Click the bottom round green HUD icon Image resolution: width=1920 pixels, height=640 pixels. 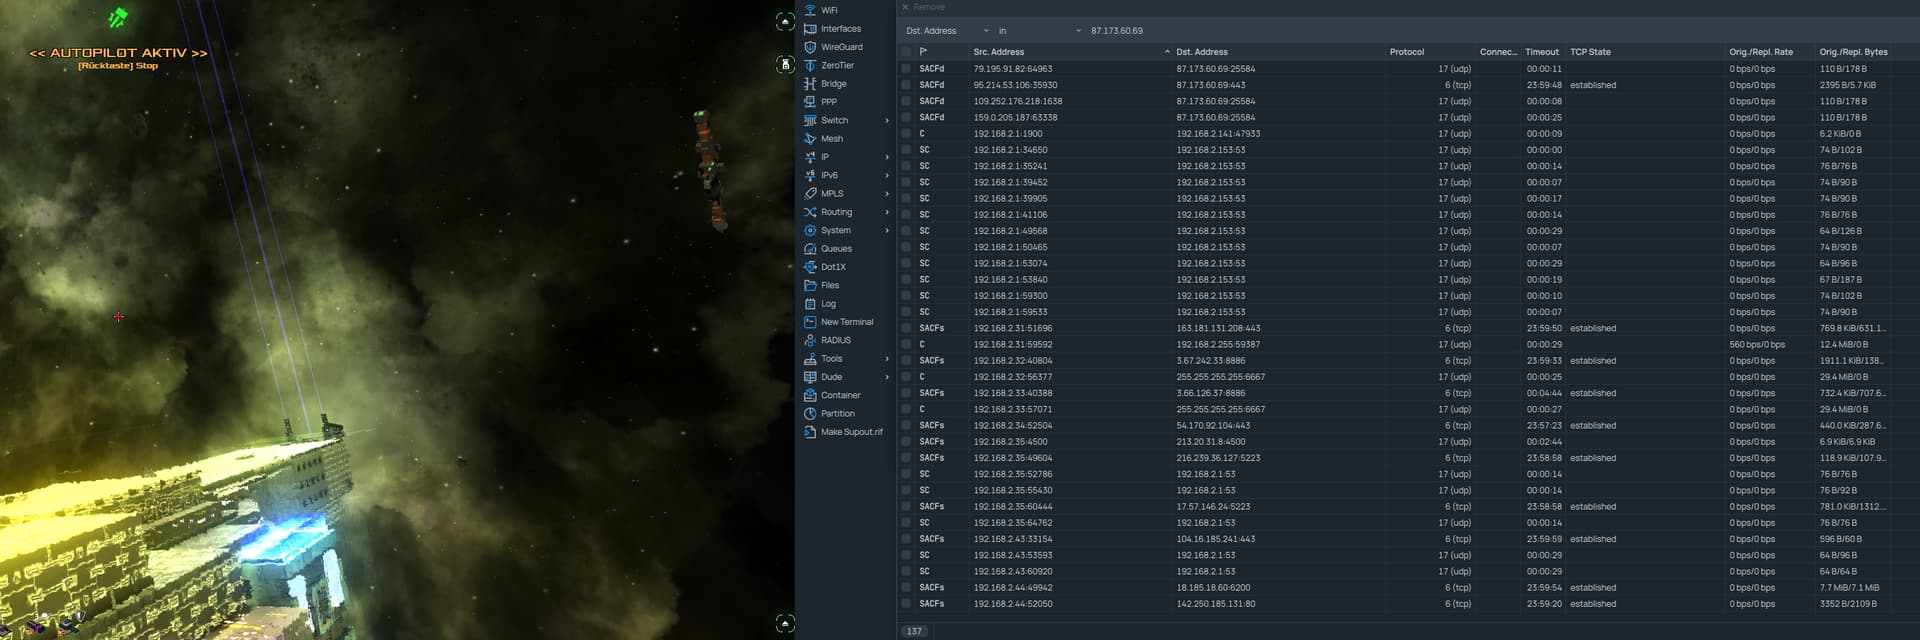pyautogui.click(x=785, y=623)
